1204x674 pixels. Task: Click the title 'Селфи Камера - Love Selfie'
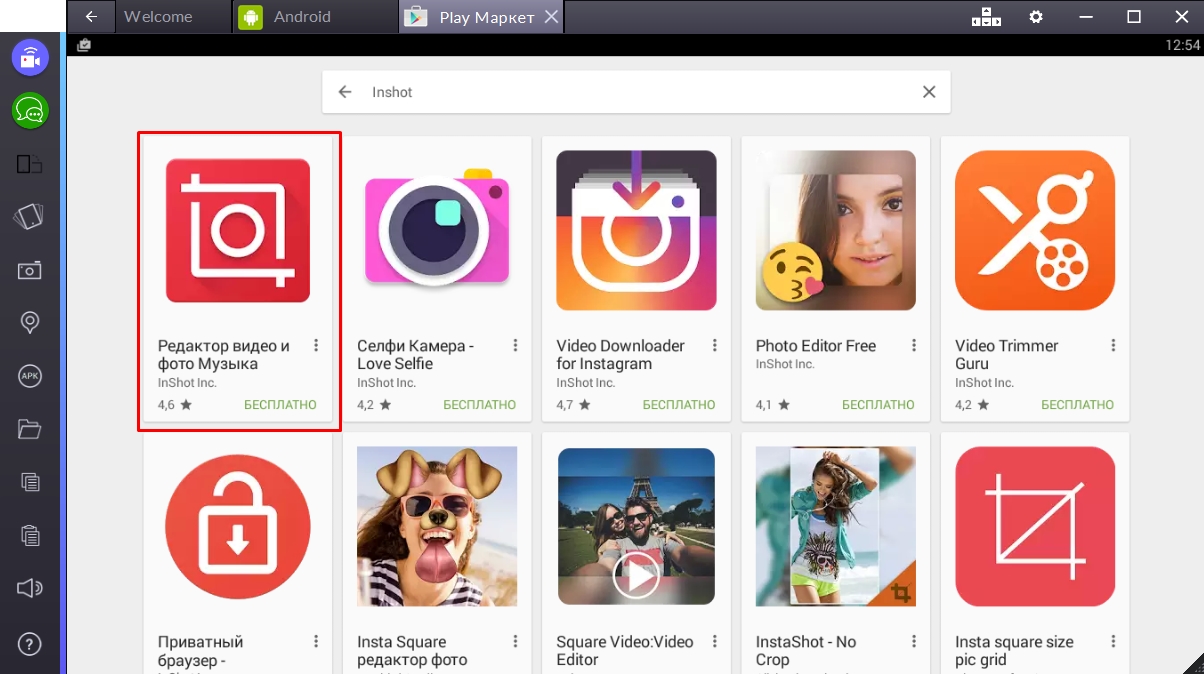pos(416,355)
